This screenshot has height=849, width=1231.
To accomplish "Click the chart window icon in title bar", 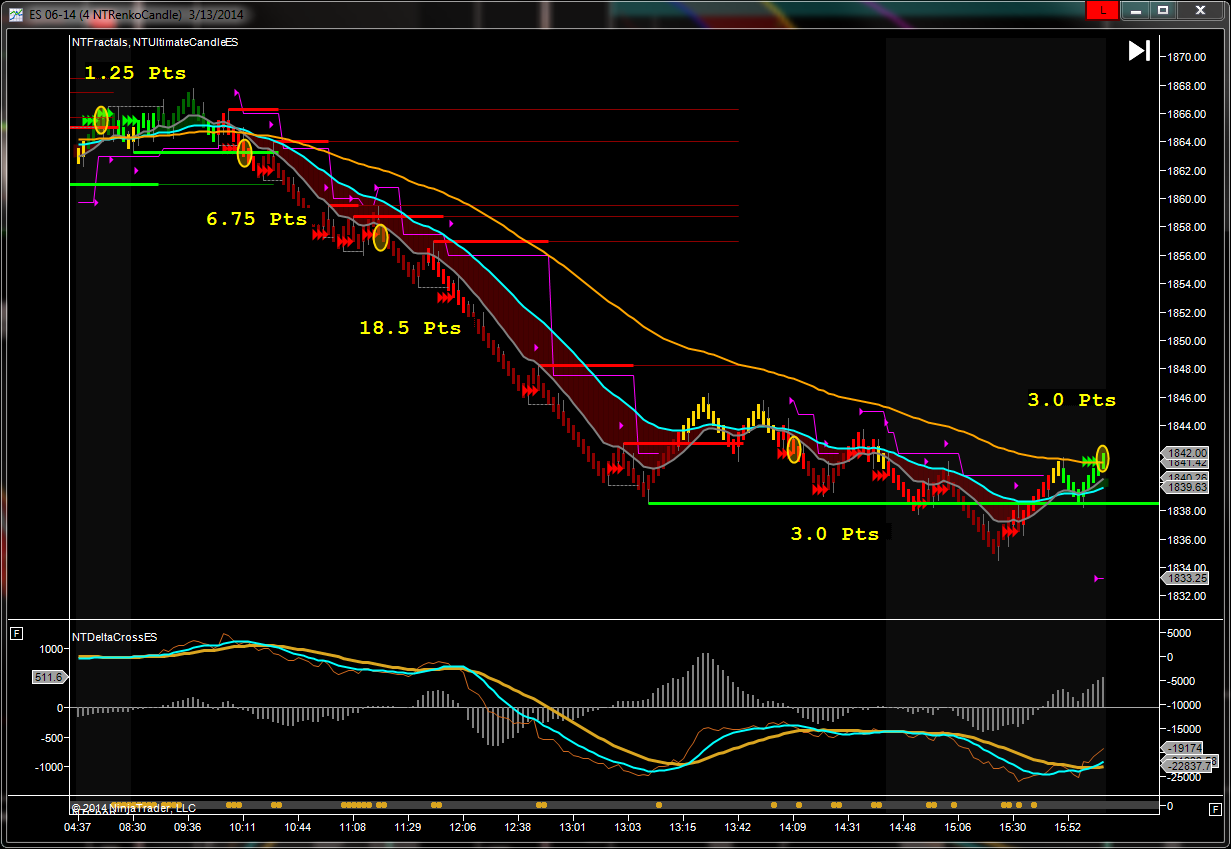I will (x=14, y=15).
